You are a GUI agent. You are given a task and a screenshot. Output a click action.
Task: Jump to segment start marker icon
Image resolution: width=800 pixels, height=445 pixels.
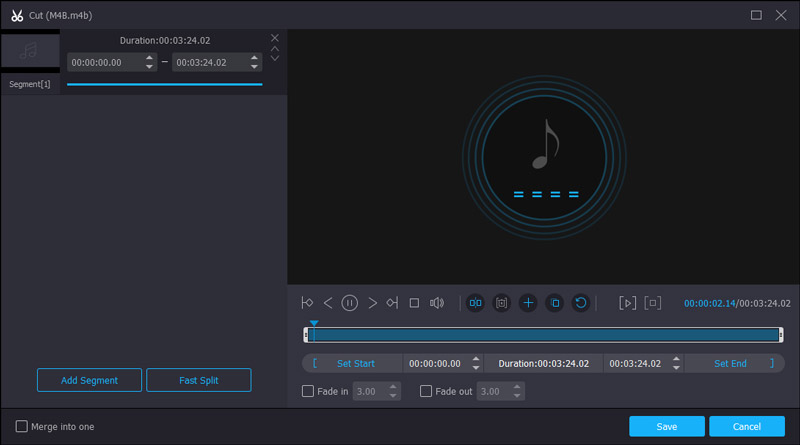pyautogui.click(x=307, y=302)
